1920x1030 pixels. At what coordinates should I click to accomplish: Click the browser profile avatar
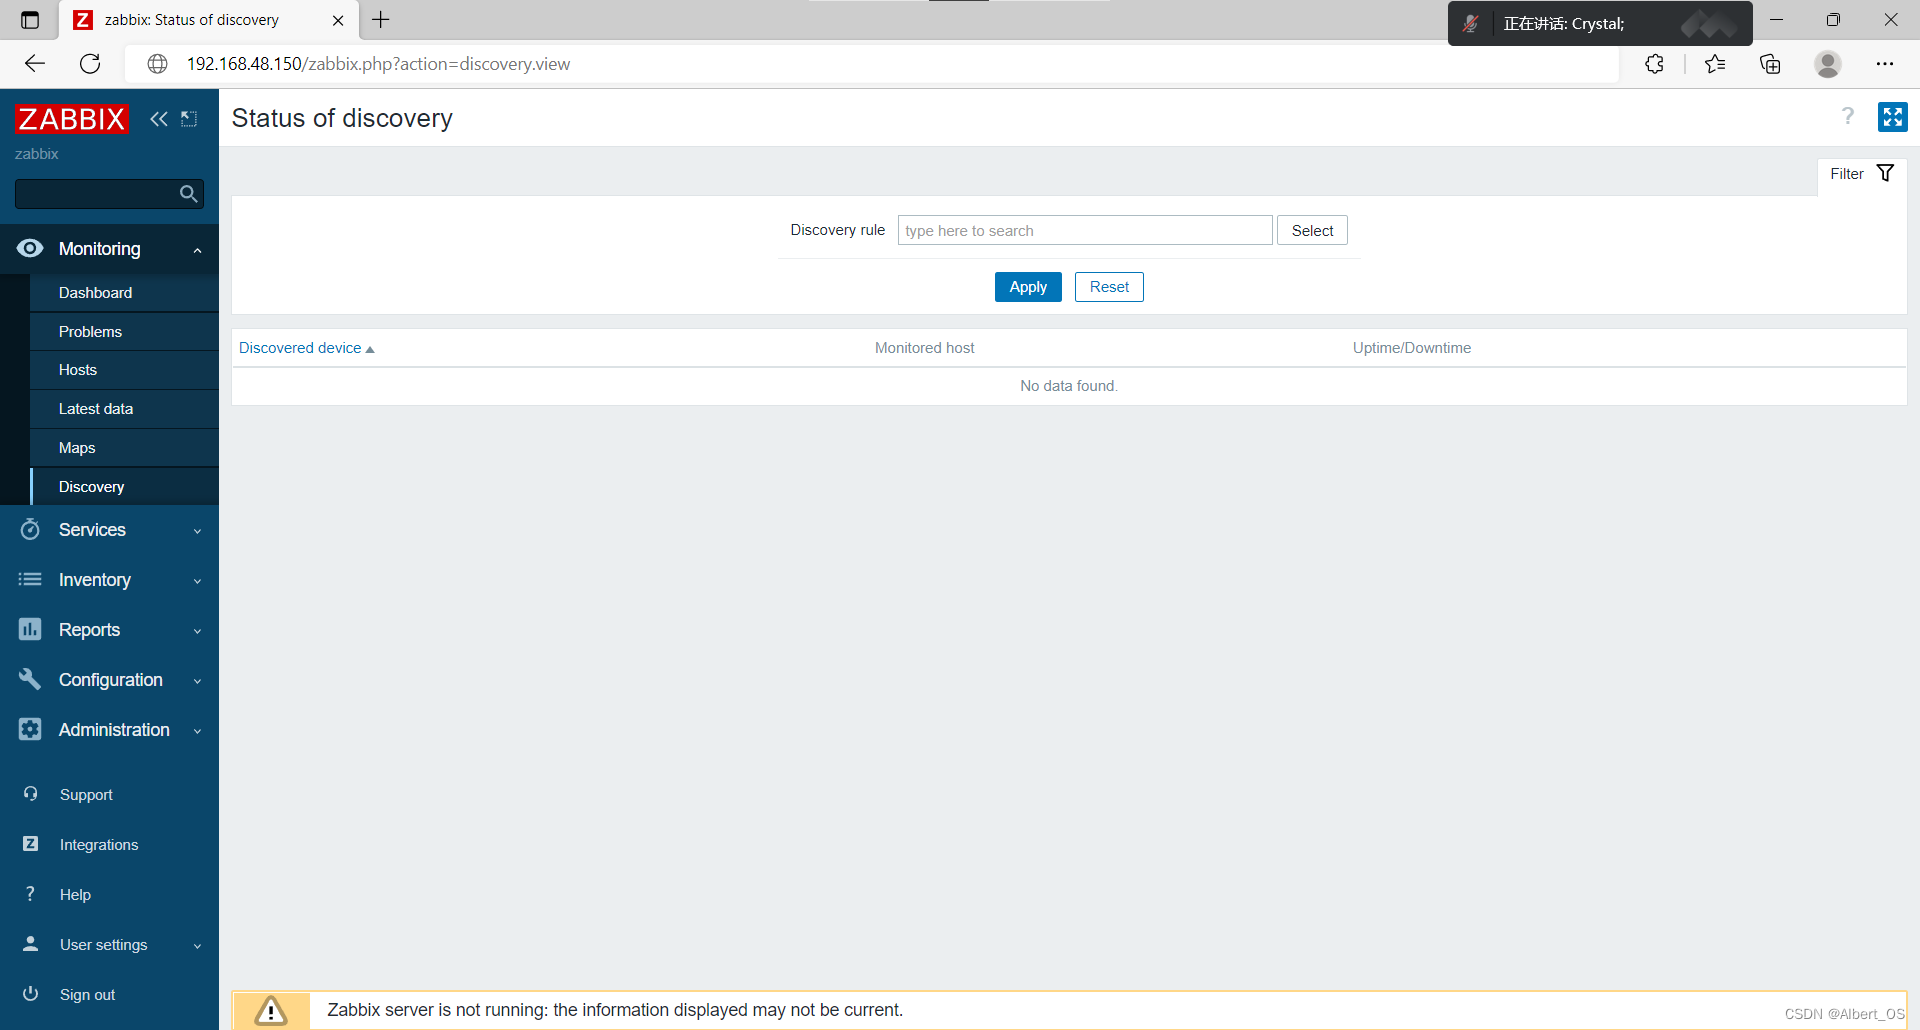pos(1828,64)
